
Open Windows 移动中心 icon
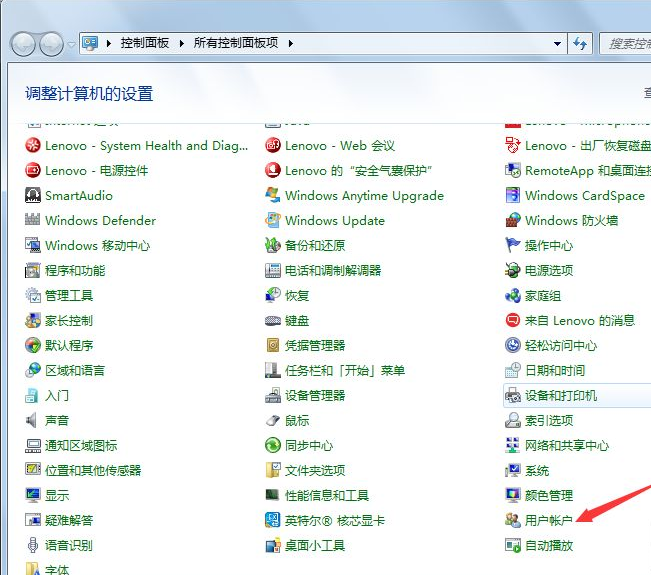[x=33, y=245]
